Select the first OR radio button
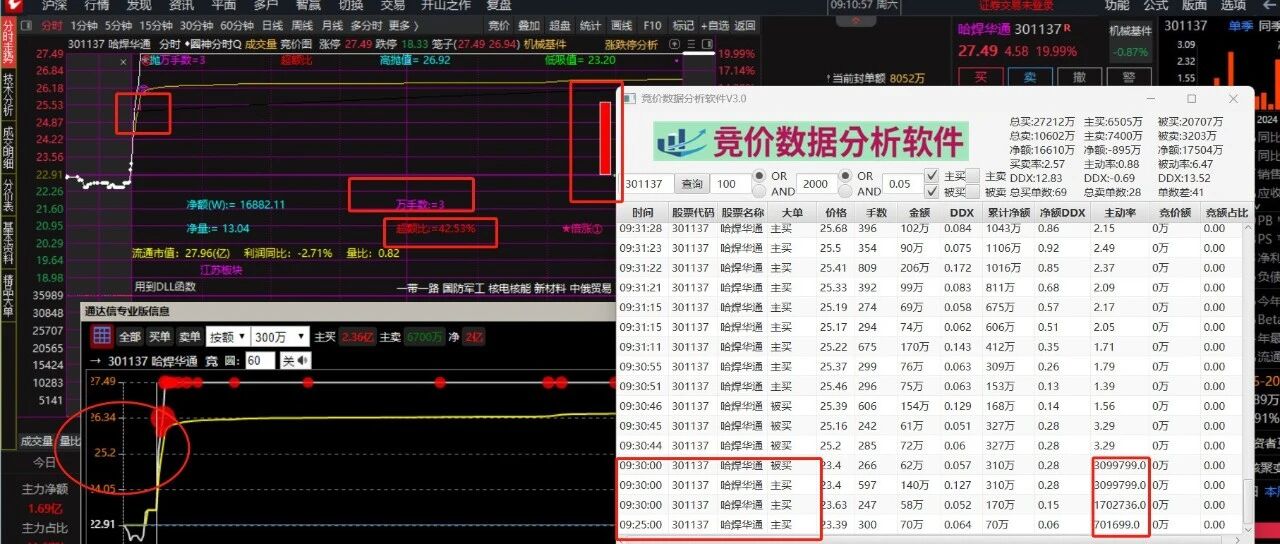This screenshot has width=1280, height=544. click(758, 176)
